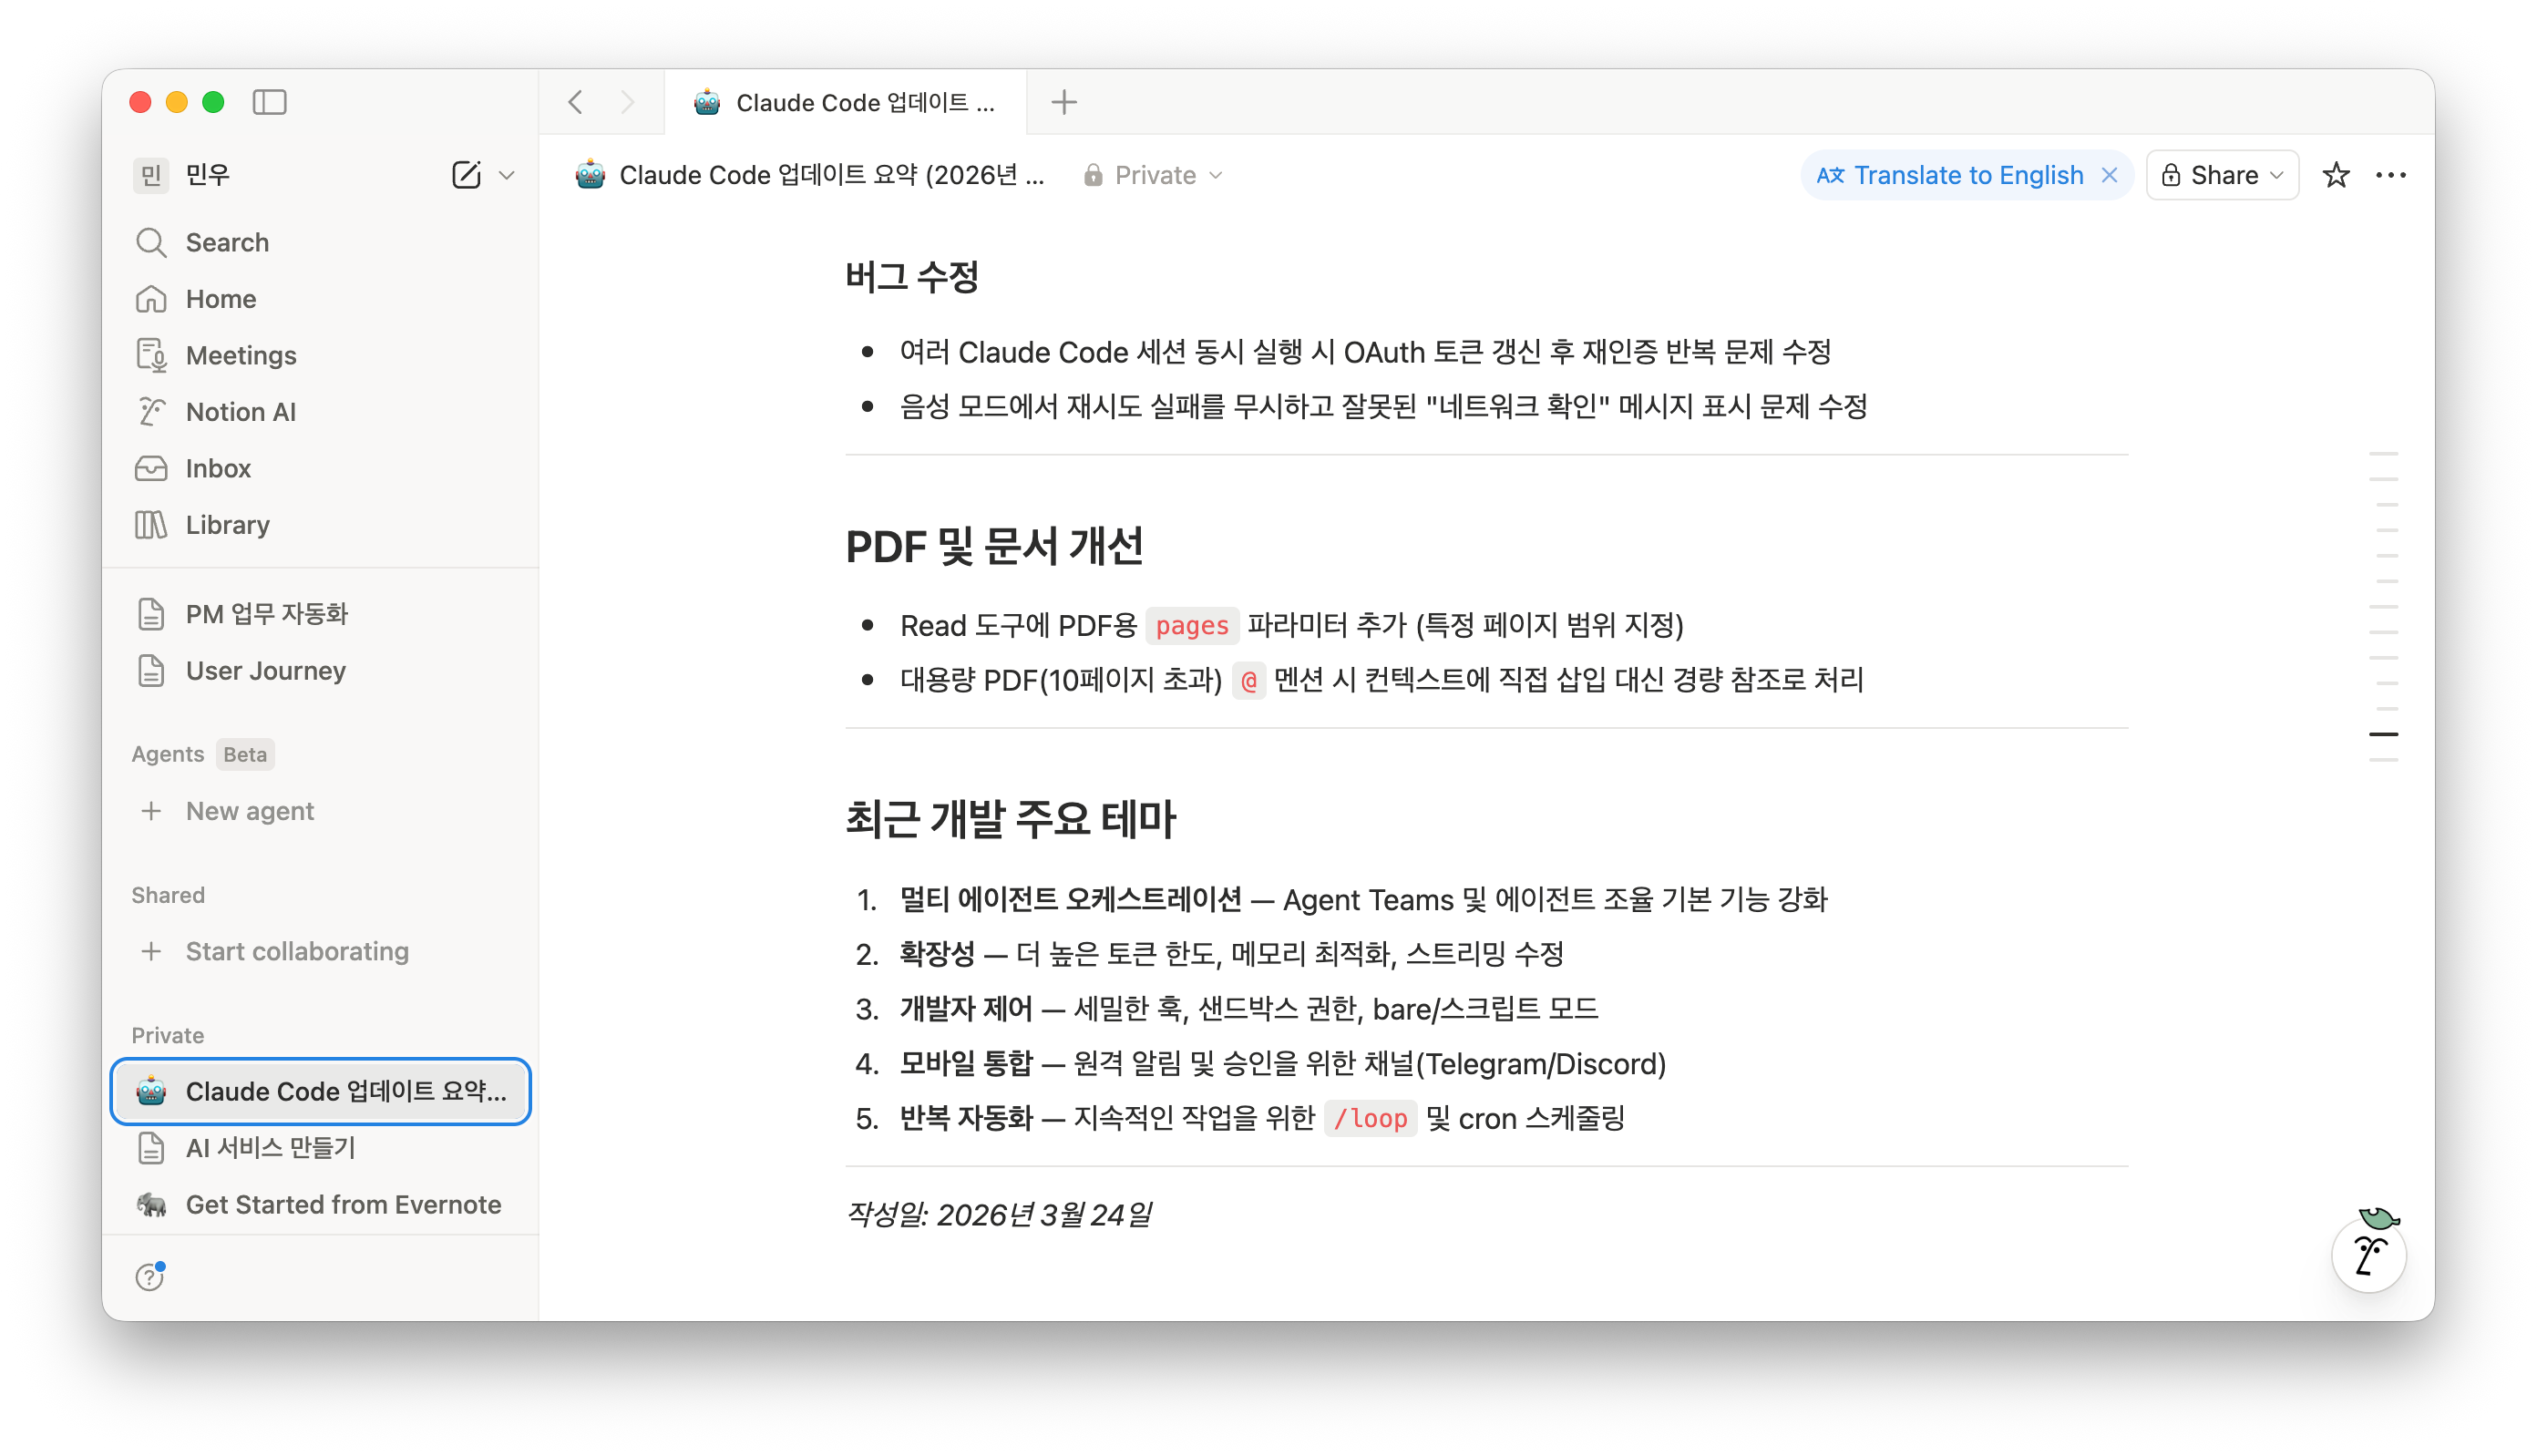The image size is (2537, 1456).
Task: Favorite this page with the star icon
Action: point(2336,175)
